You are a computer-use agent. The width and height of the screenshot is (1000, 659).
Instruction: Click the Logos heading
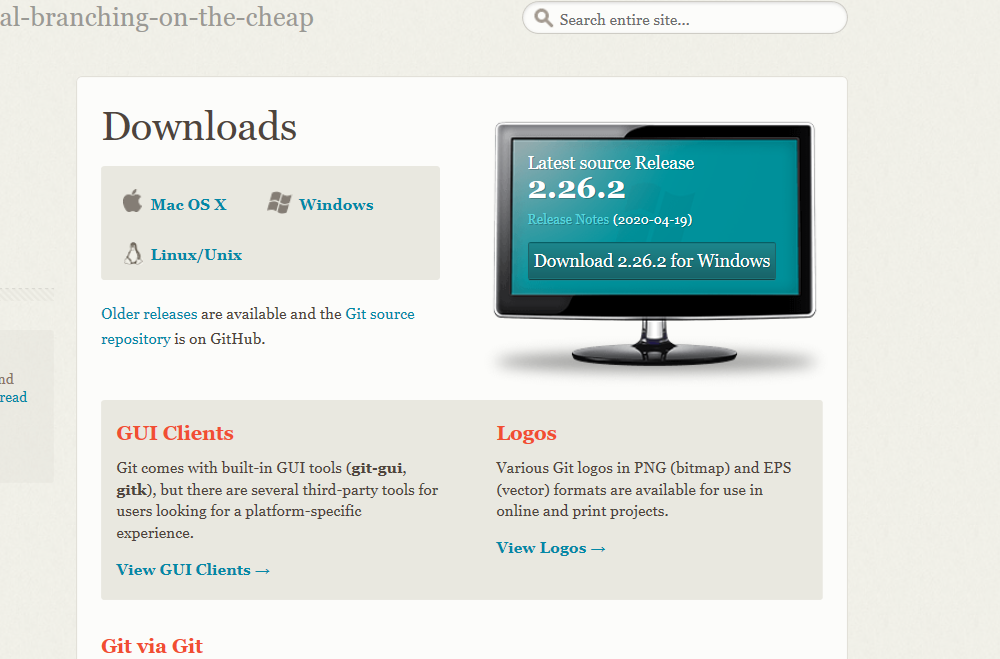[526, 434]
